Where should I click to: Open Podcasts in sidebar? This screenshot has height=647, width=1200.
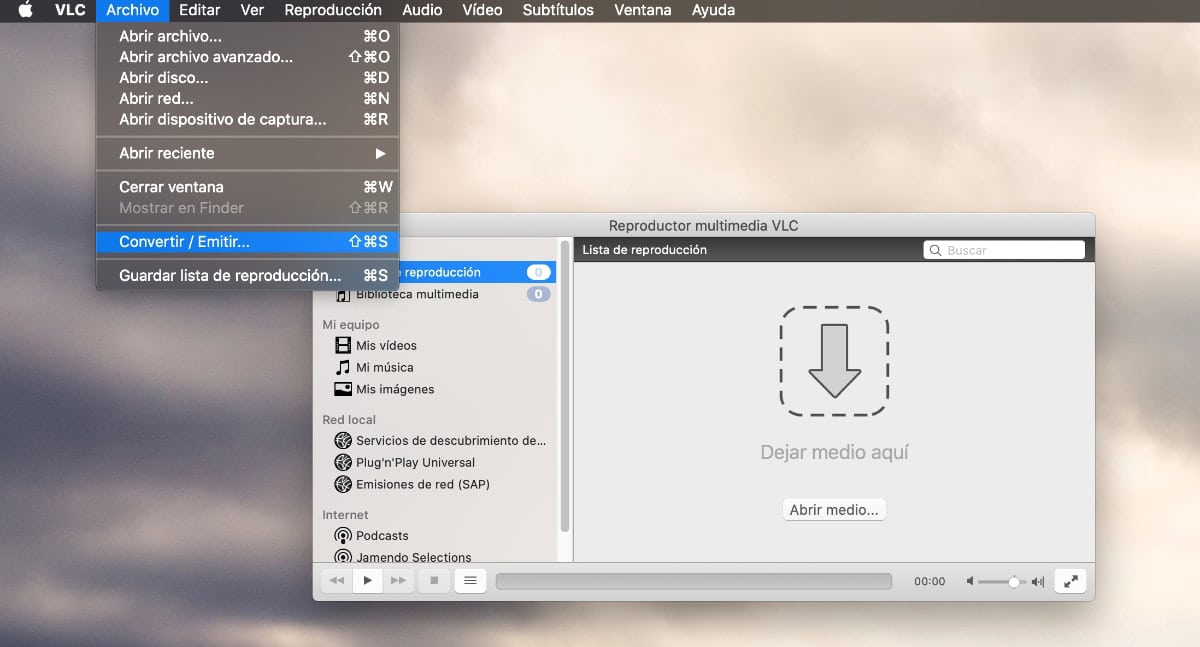[x=382, y=536]
